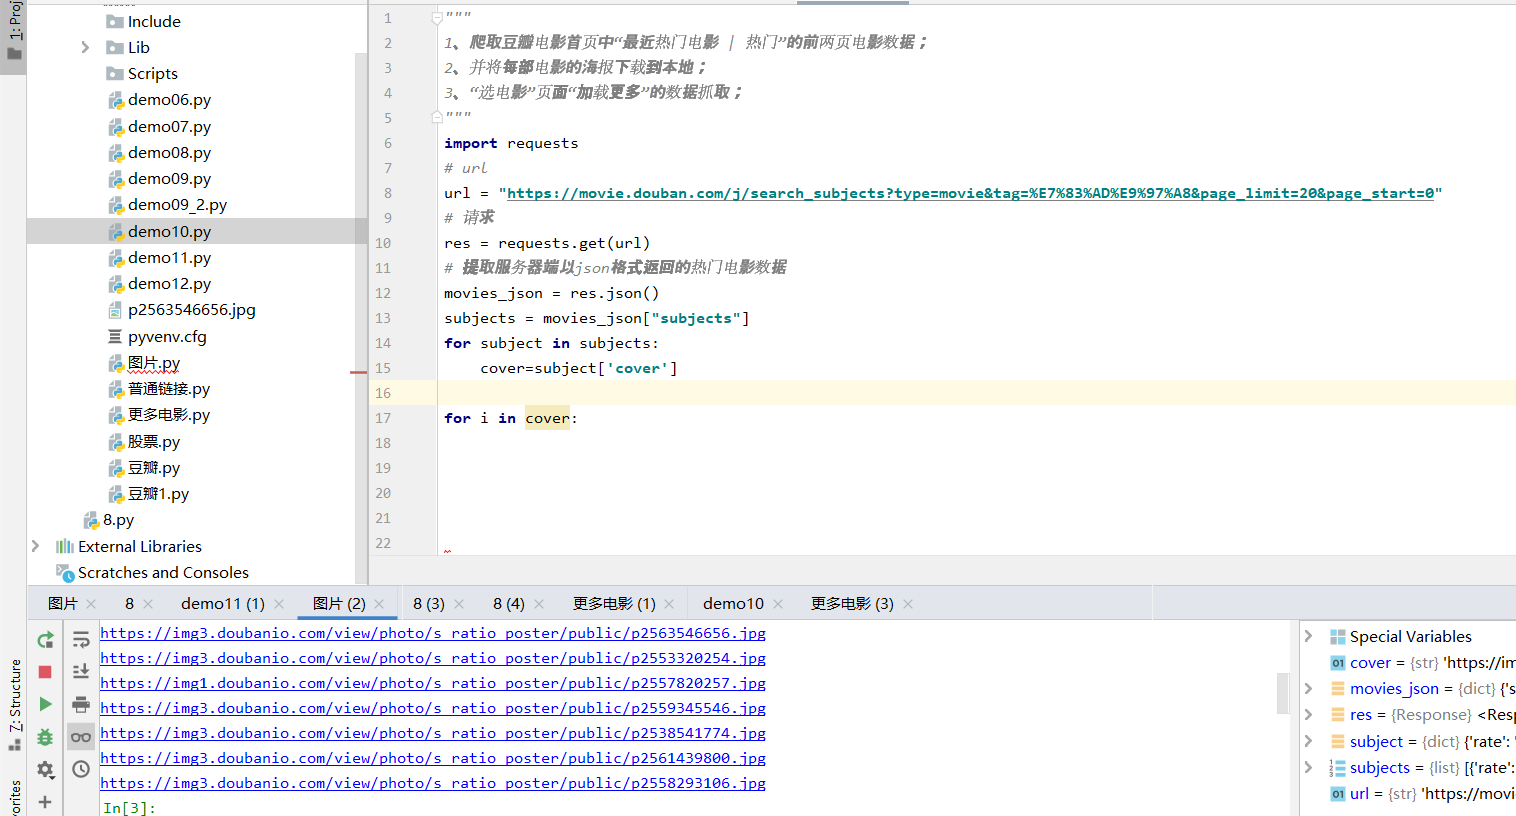1516x816 pixels.
Task: Open poster link p2558293106.jpg in console
Action: 433,783
